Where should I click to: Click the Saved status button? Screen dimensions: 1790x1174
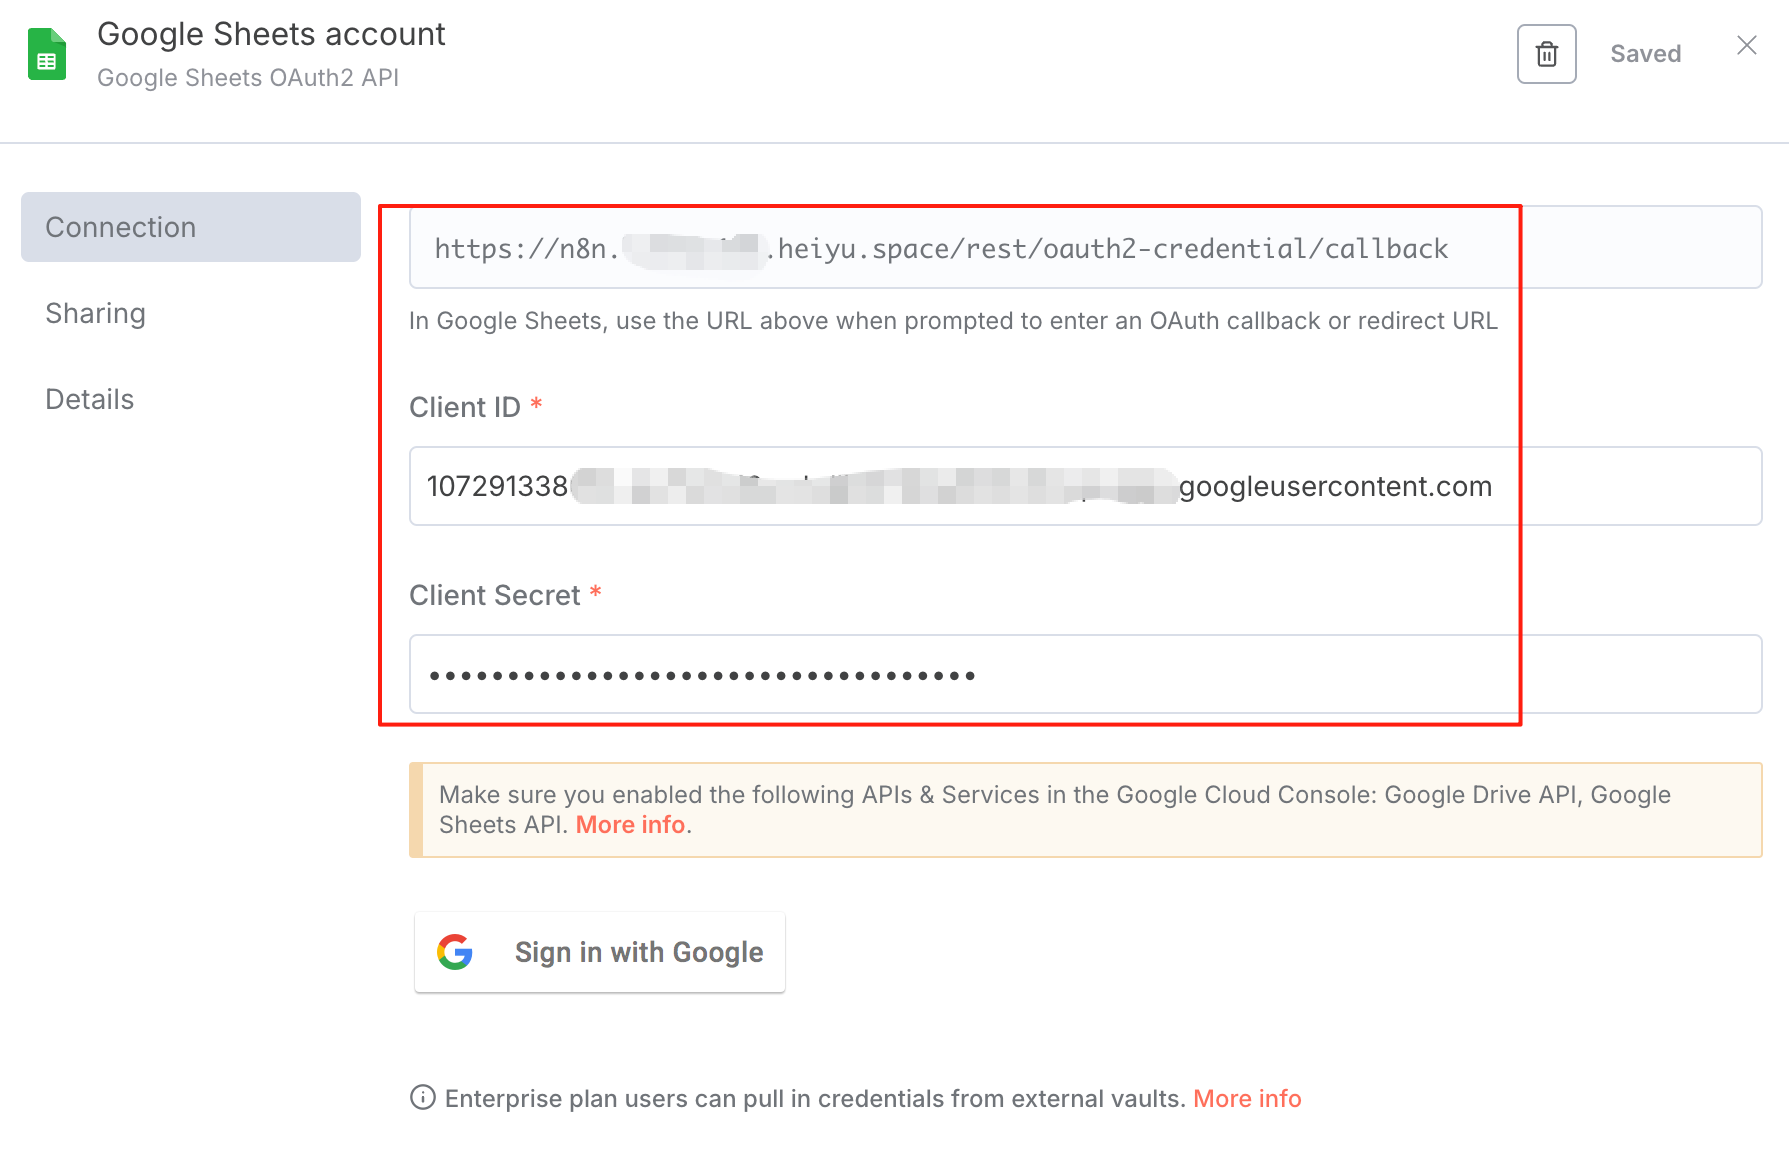pyautogui.click(x=1645, y=54)
